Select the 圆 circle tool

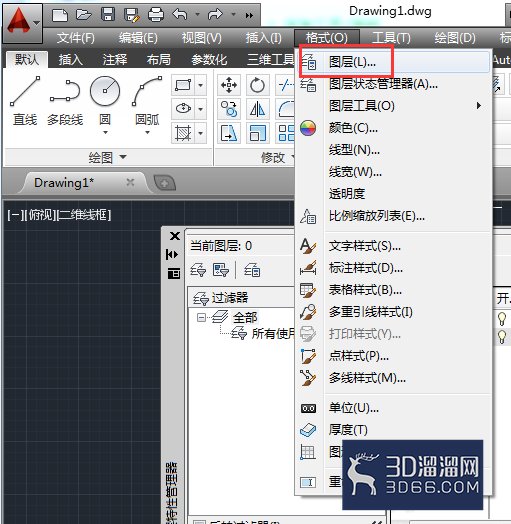point(105,100)
